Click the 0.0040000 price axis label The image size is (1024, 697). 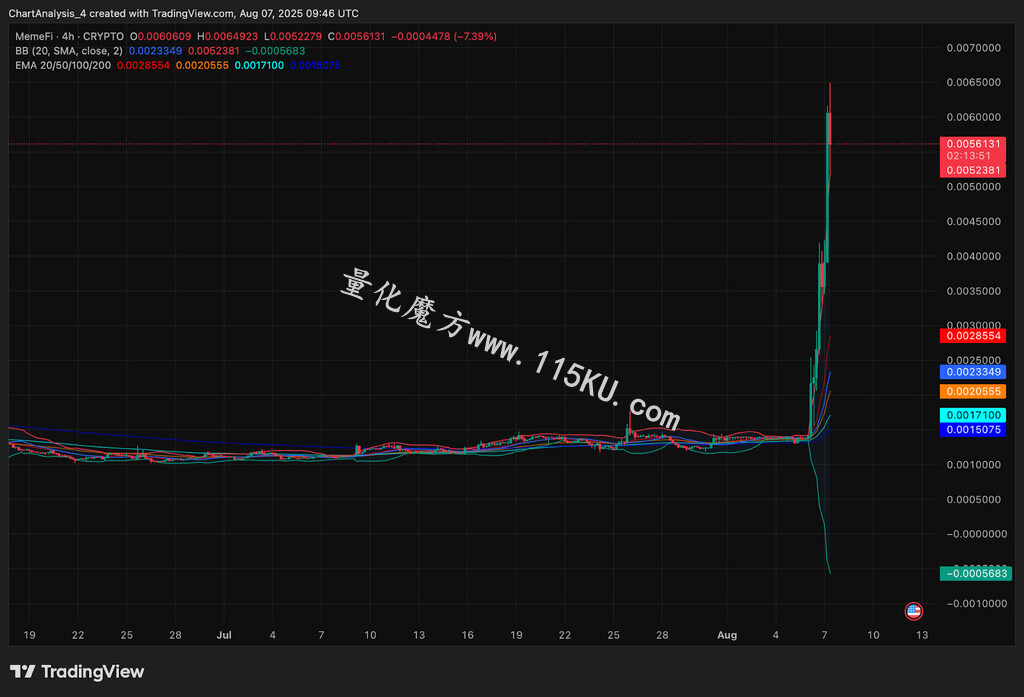pyautogui.click(x=974, y=256)
